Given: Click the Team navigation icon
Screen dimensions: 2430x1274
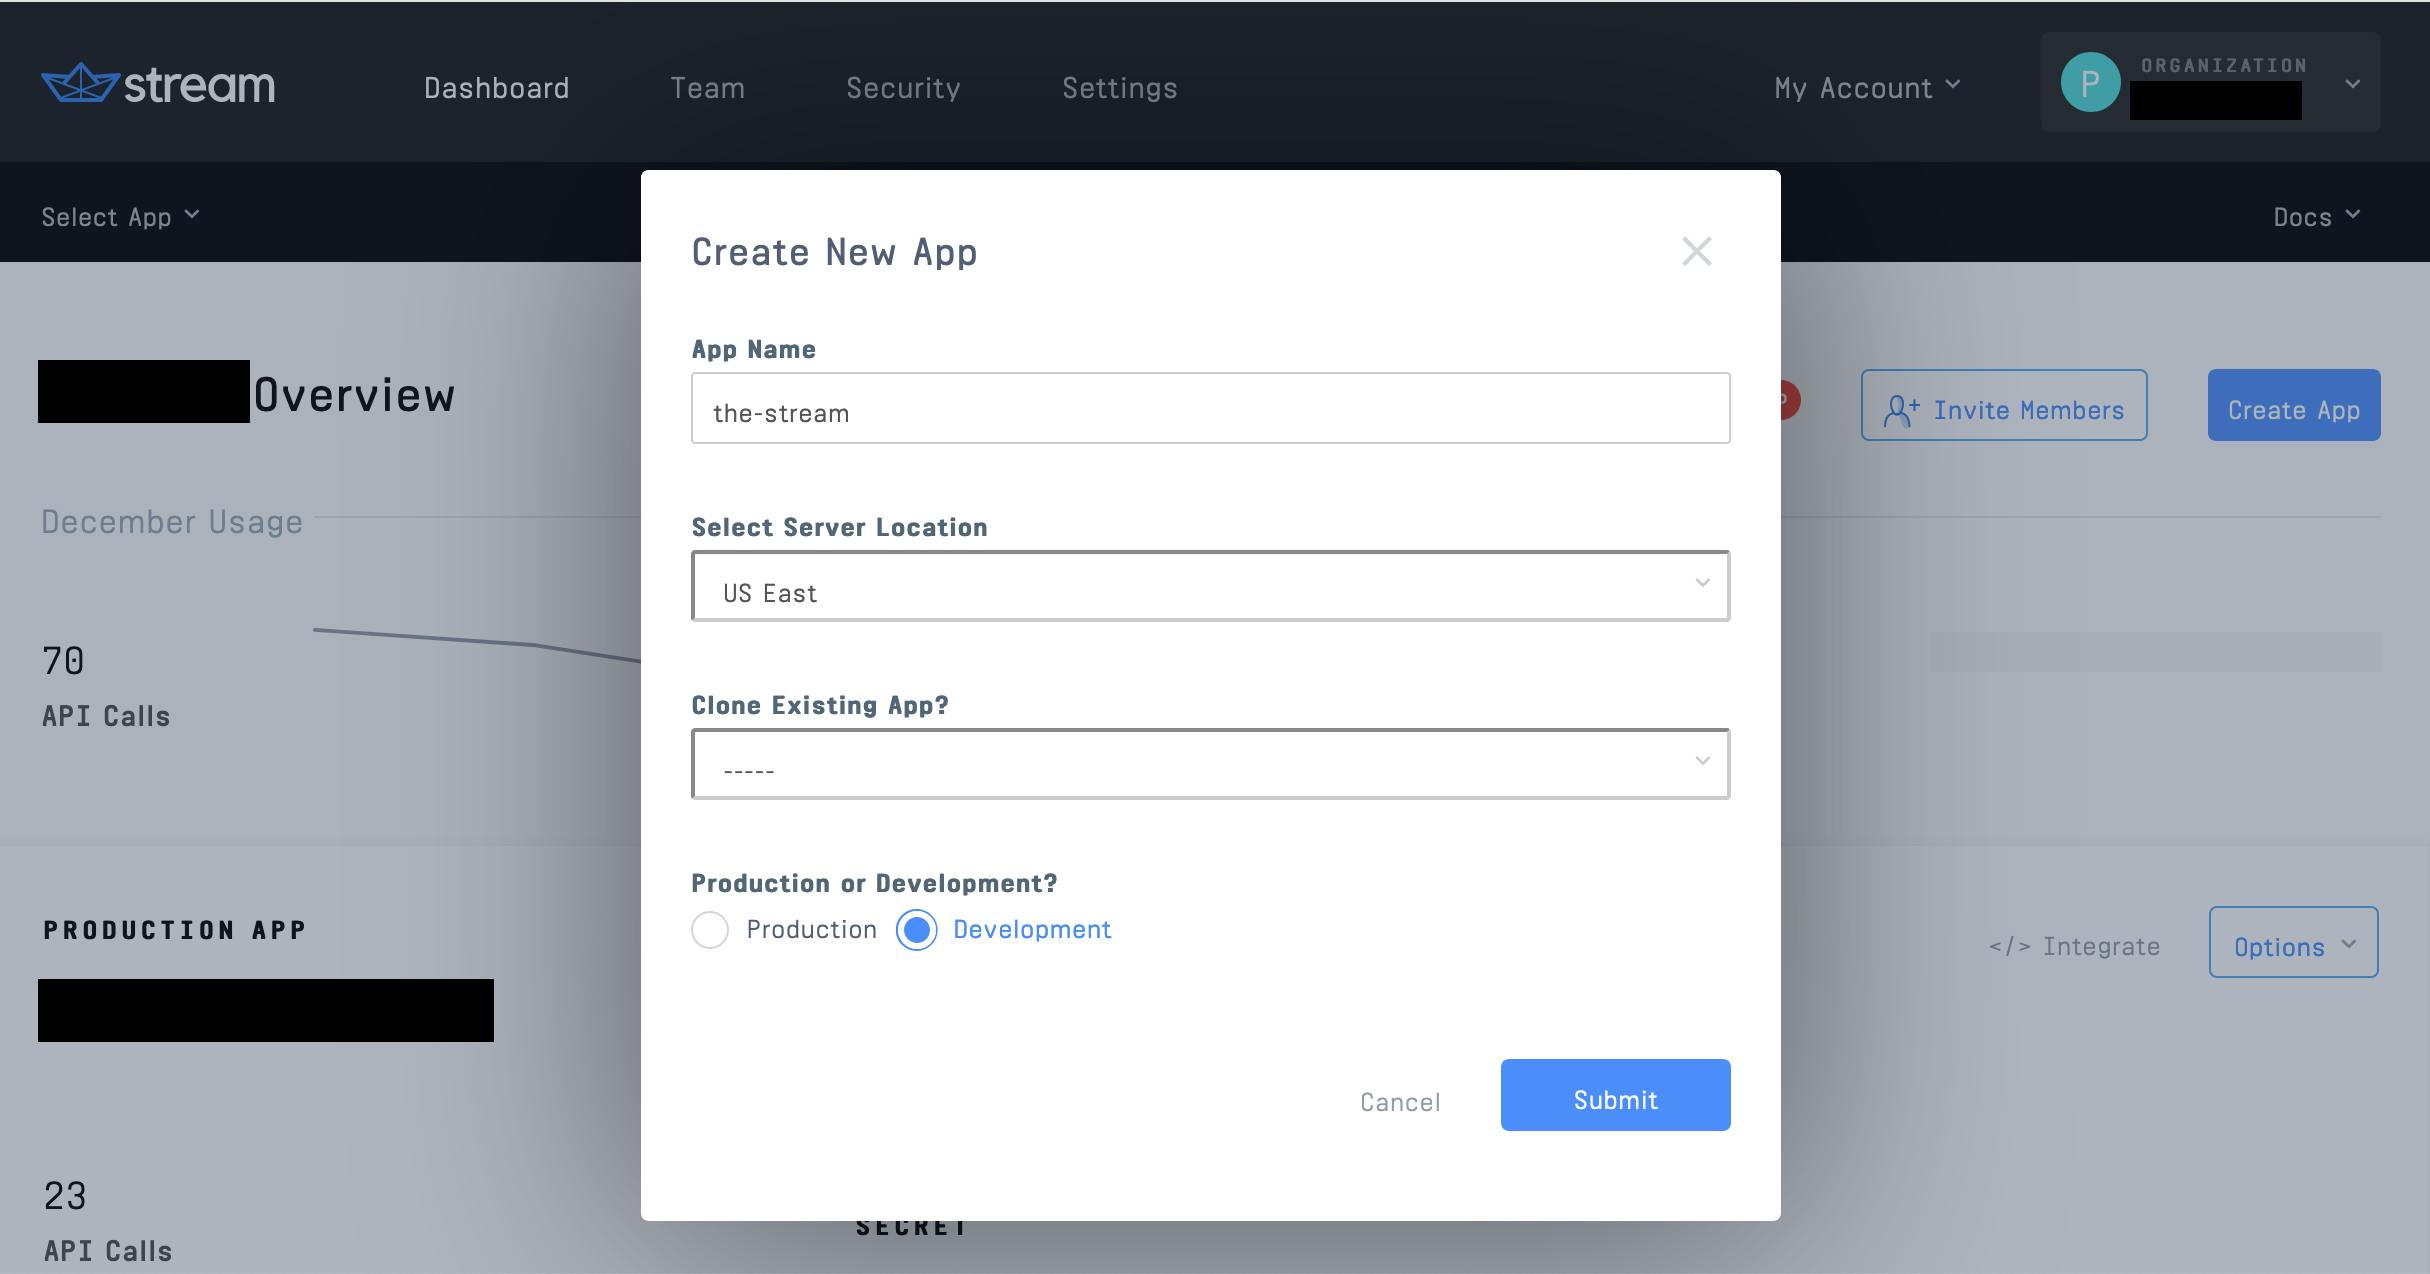Looking at the screenshot, I should (x=707, y=87).
